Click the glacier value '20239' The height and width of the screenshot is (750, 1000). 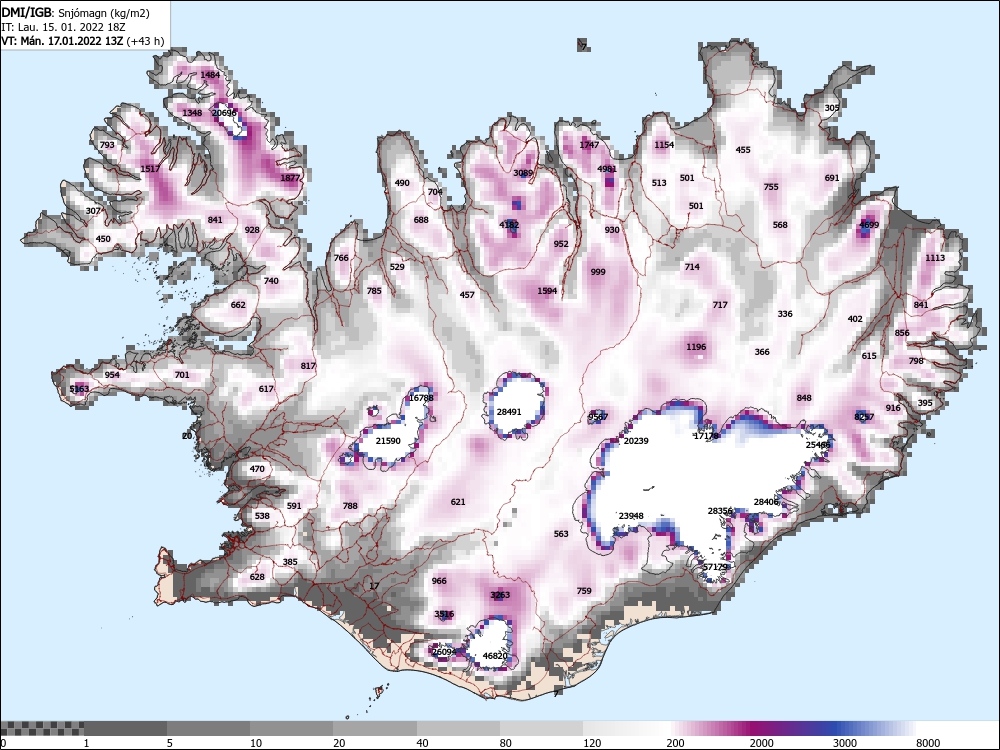[636, 441]
